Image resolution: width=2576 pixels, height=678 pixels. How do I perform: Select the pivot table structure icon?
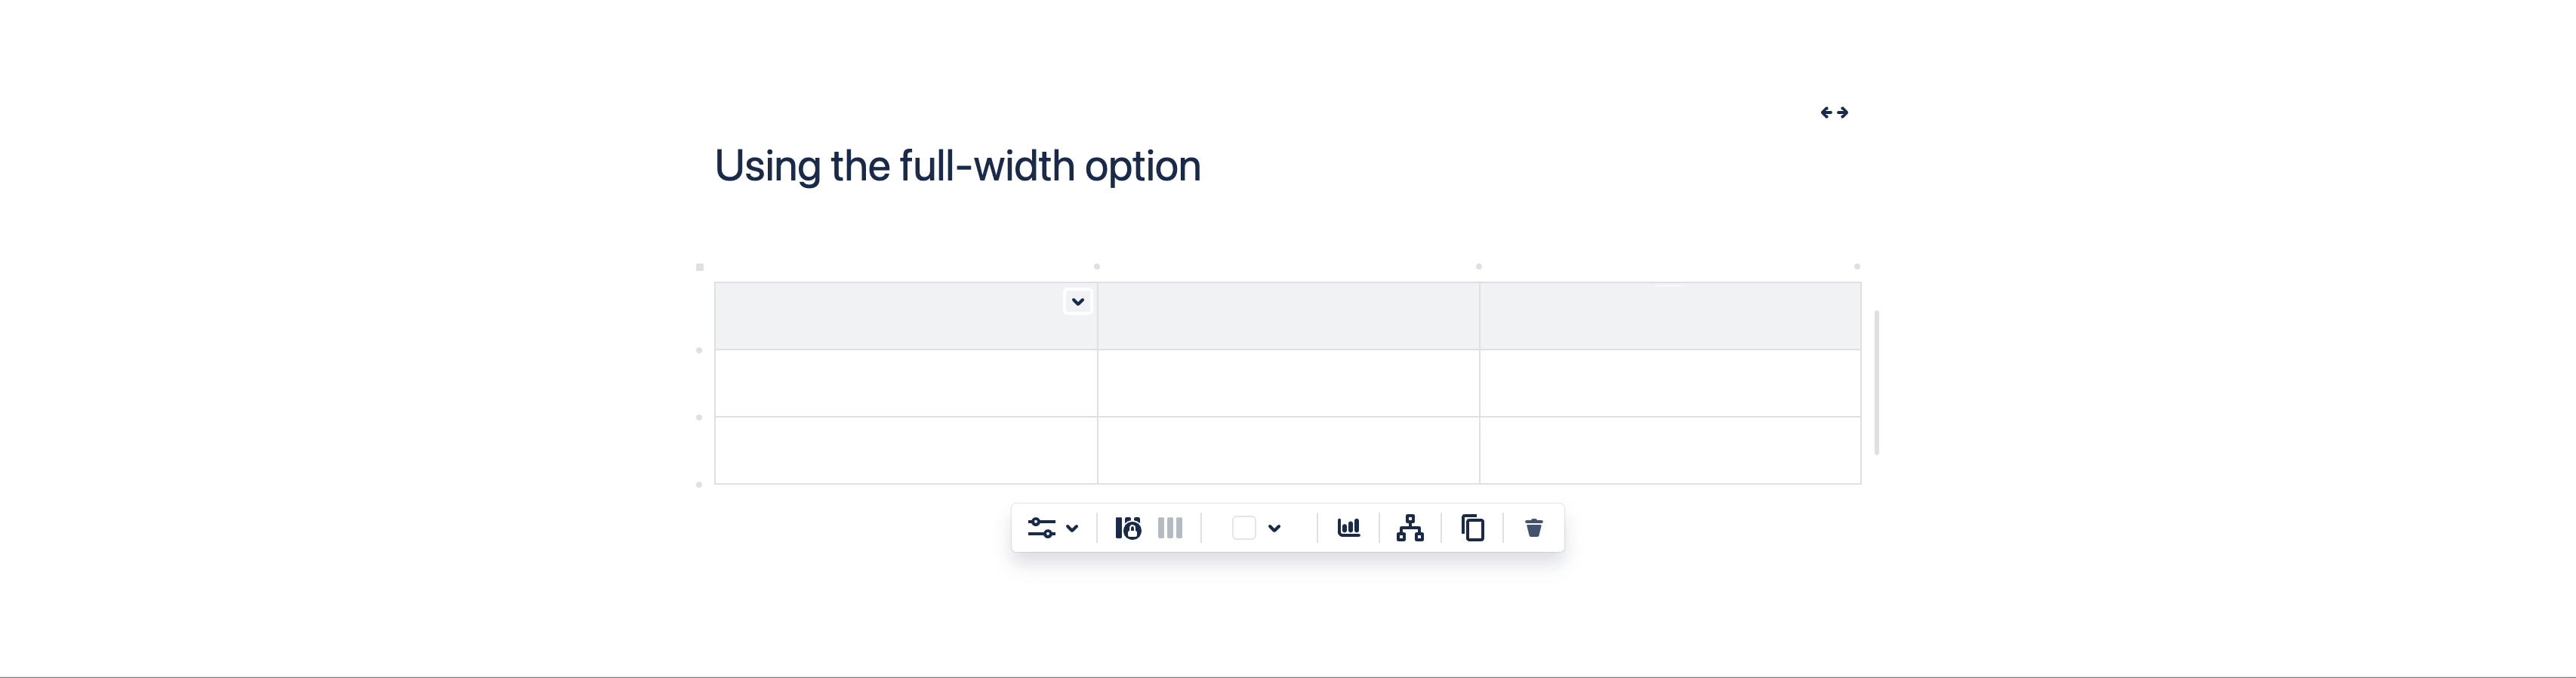(1409, 528)
